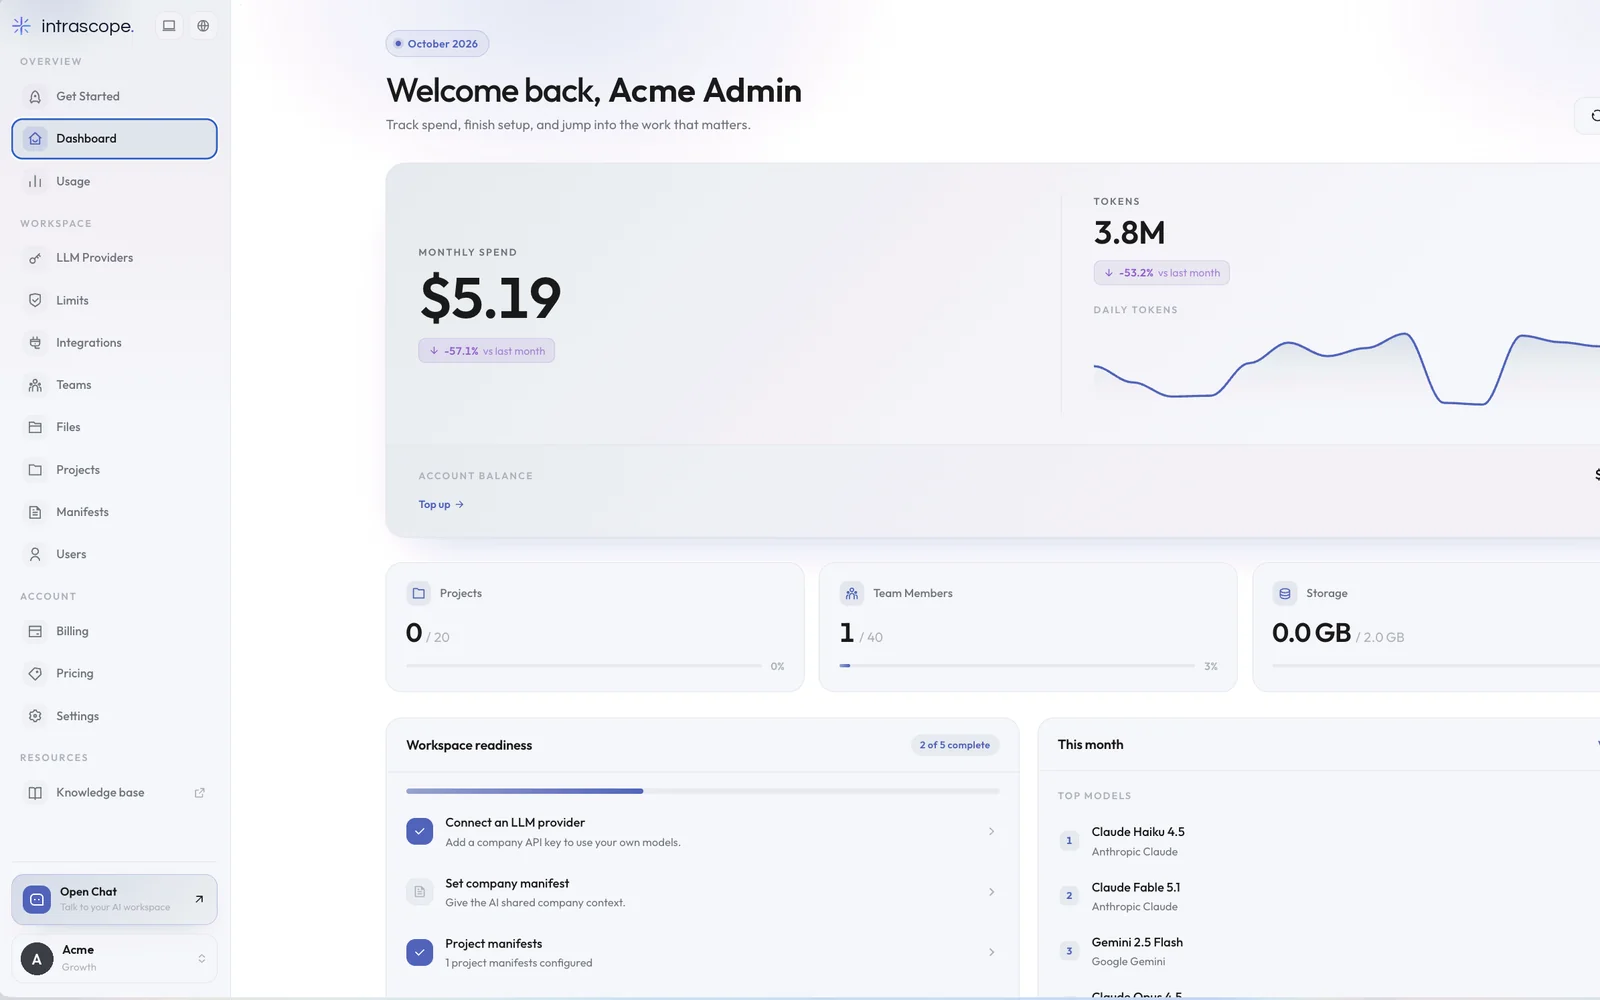Click the Top up link
This screenshot has height=1000, width=1600.
[441, 505]
